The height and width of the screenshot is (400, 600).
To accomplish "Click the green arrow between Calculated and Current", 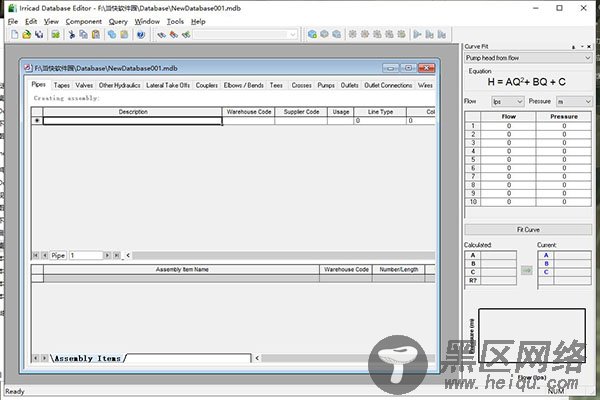I will (527, 270).
